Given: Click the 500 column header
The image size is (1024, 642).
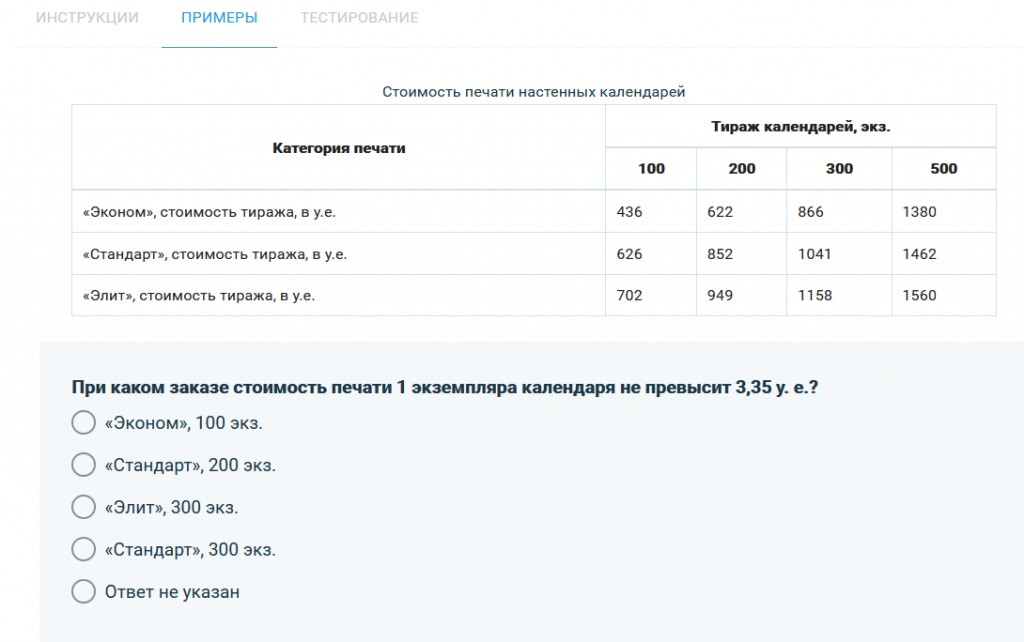Looking at the screenshot, I should tap(944, 169).
